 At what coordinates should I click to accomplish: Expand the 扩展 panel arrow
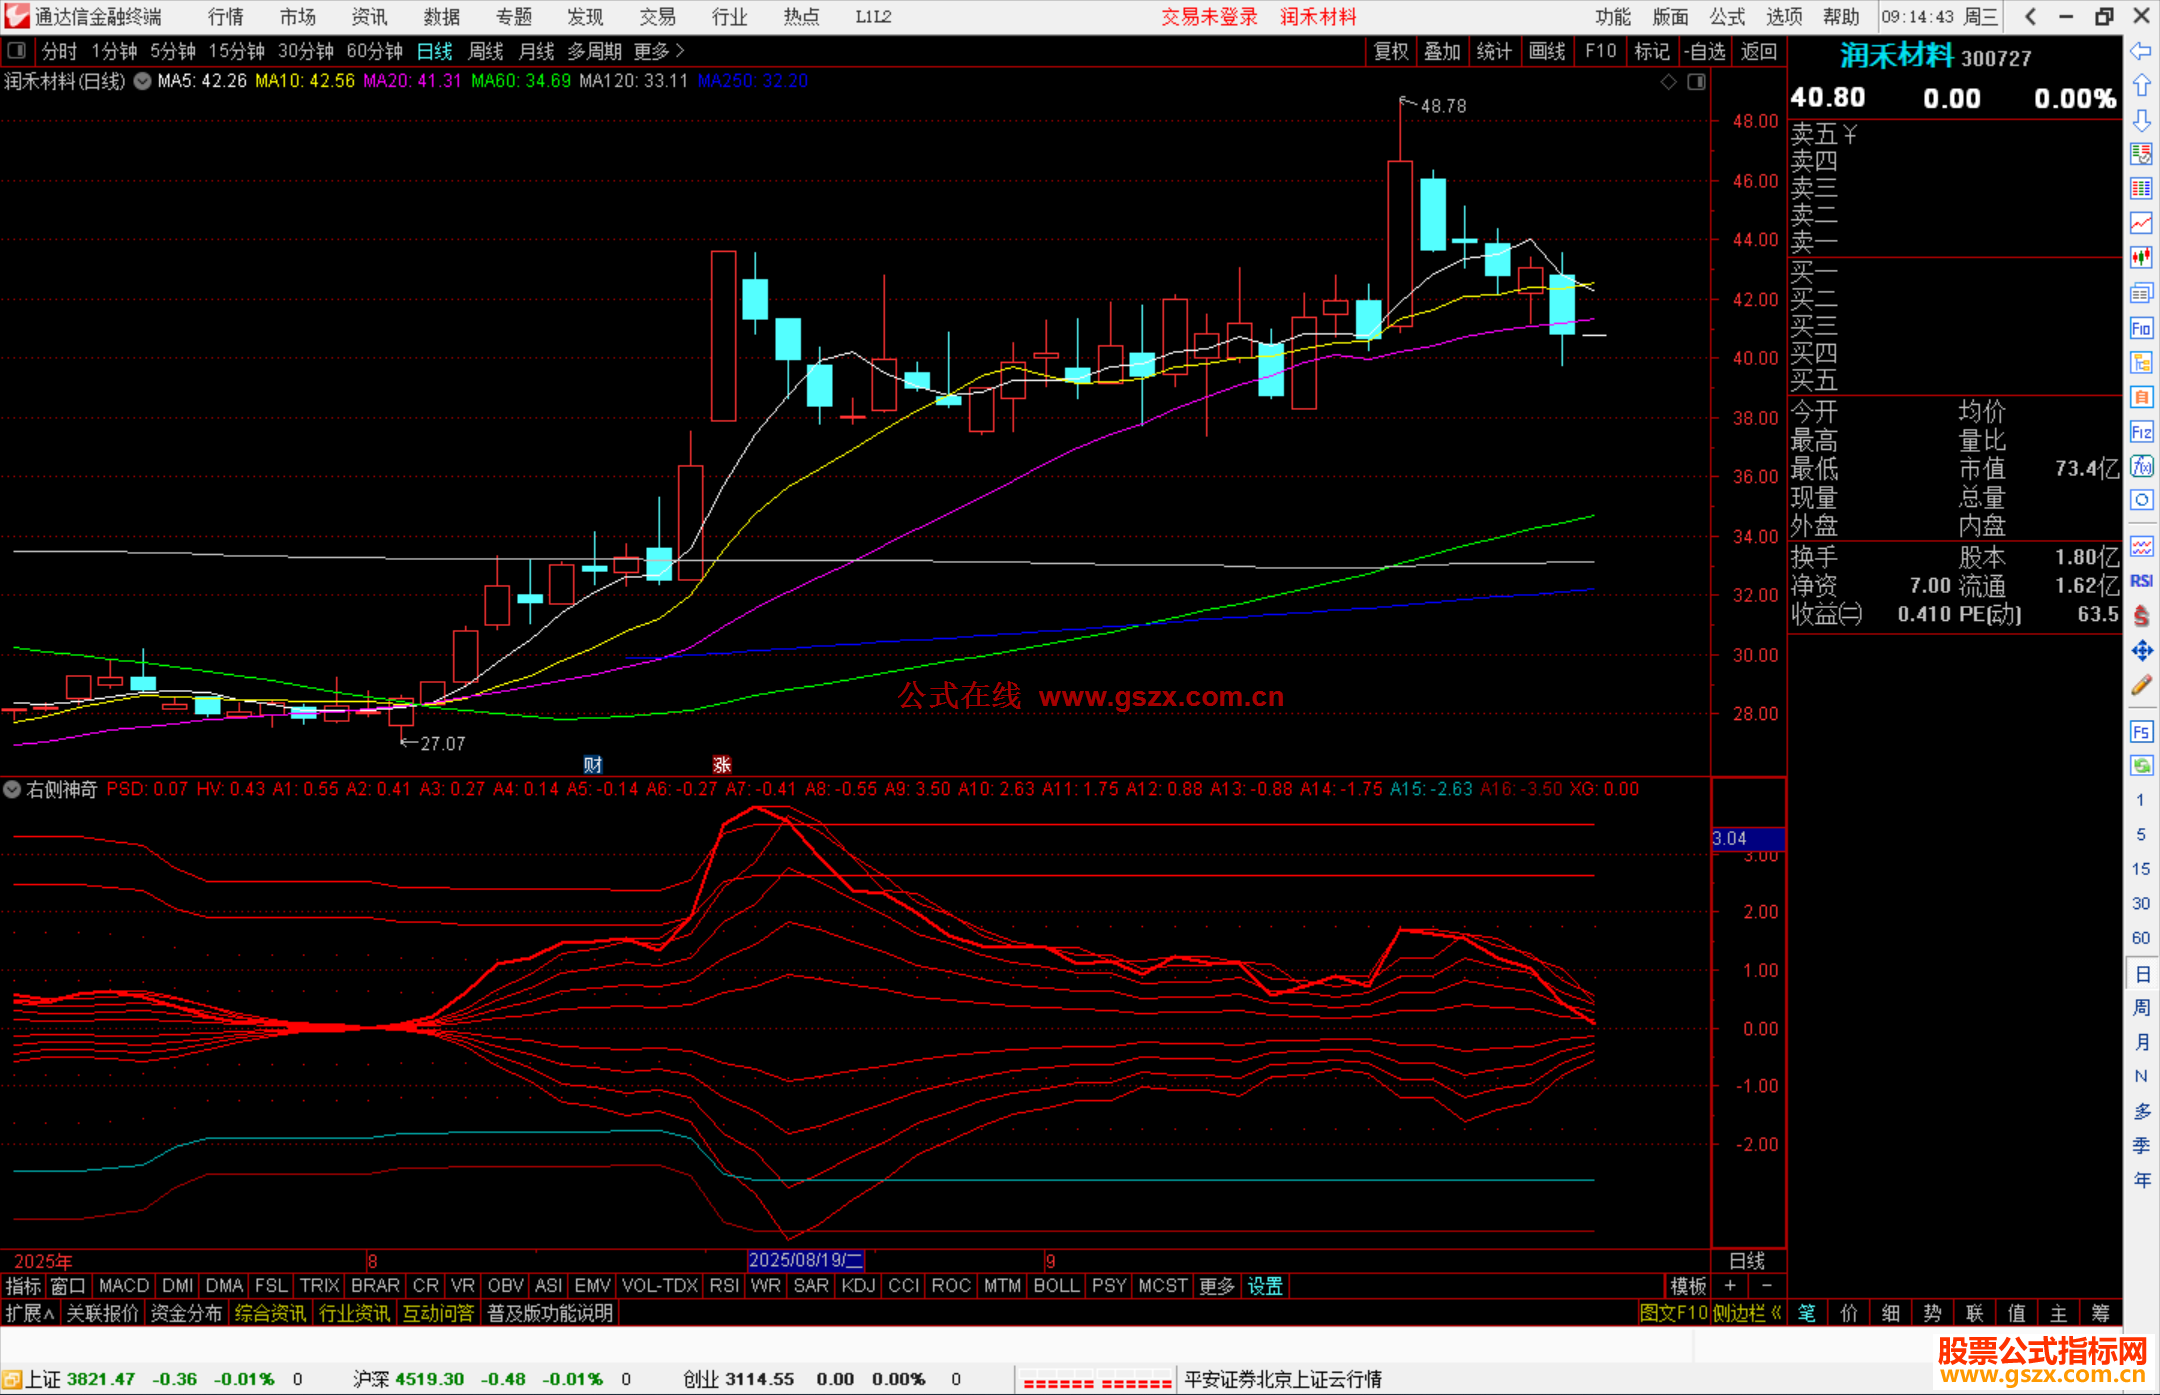coord(30,1313)
